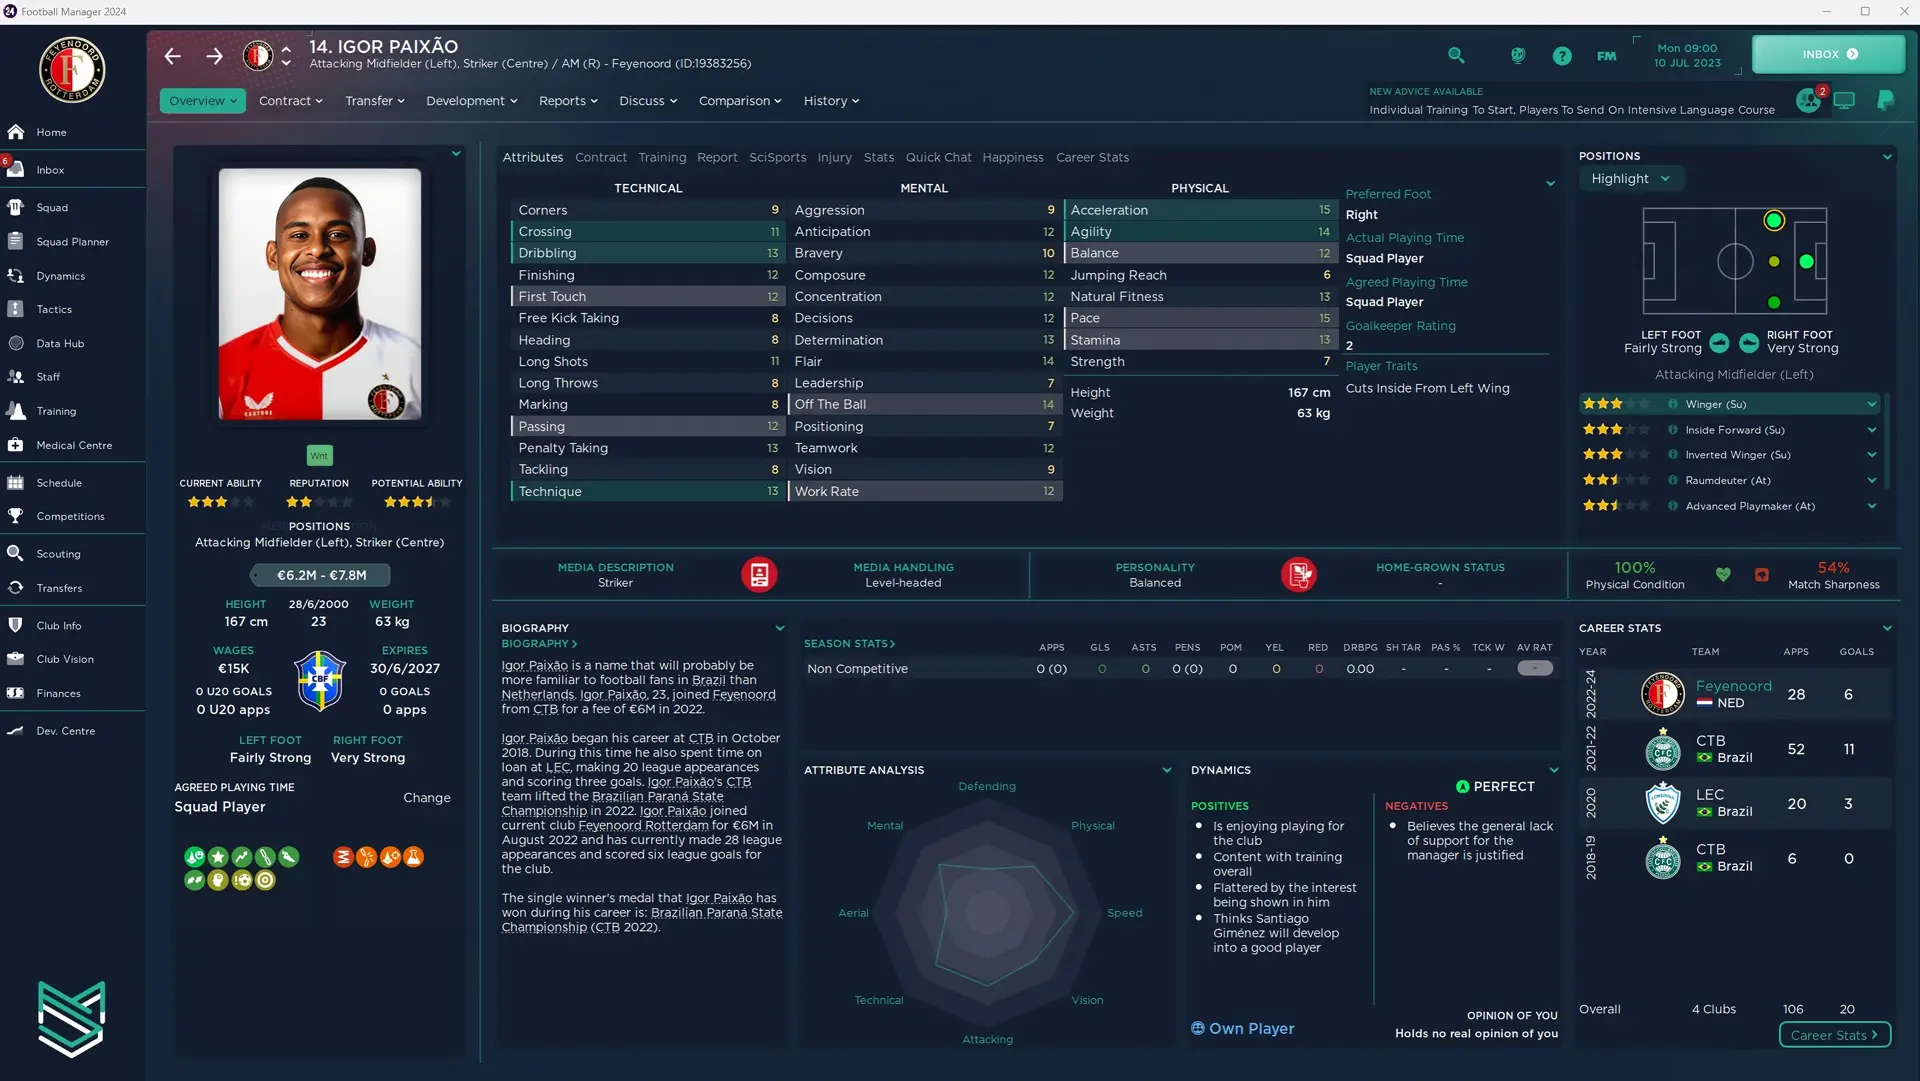Open the Inbox sidebar item
This screenshot has width=1920, height=1081.
tap(72, 170)
